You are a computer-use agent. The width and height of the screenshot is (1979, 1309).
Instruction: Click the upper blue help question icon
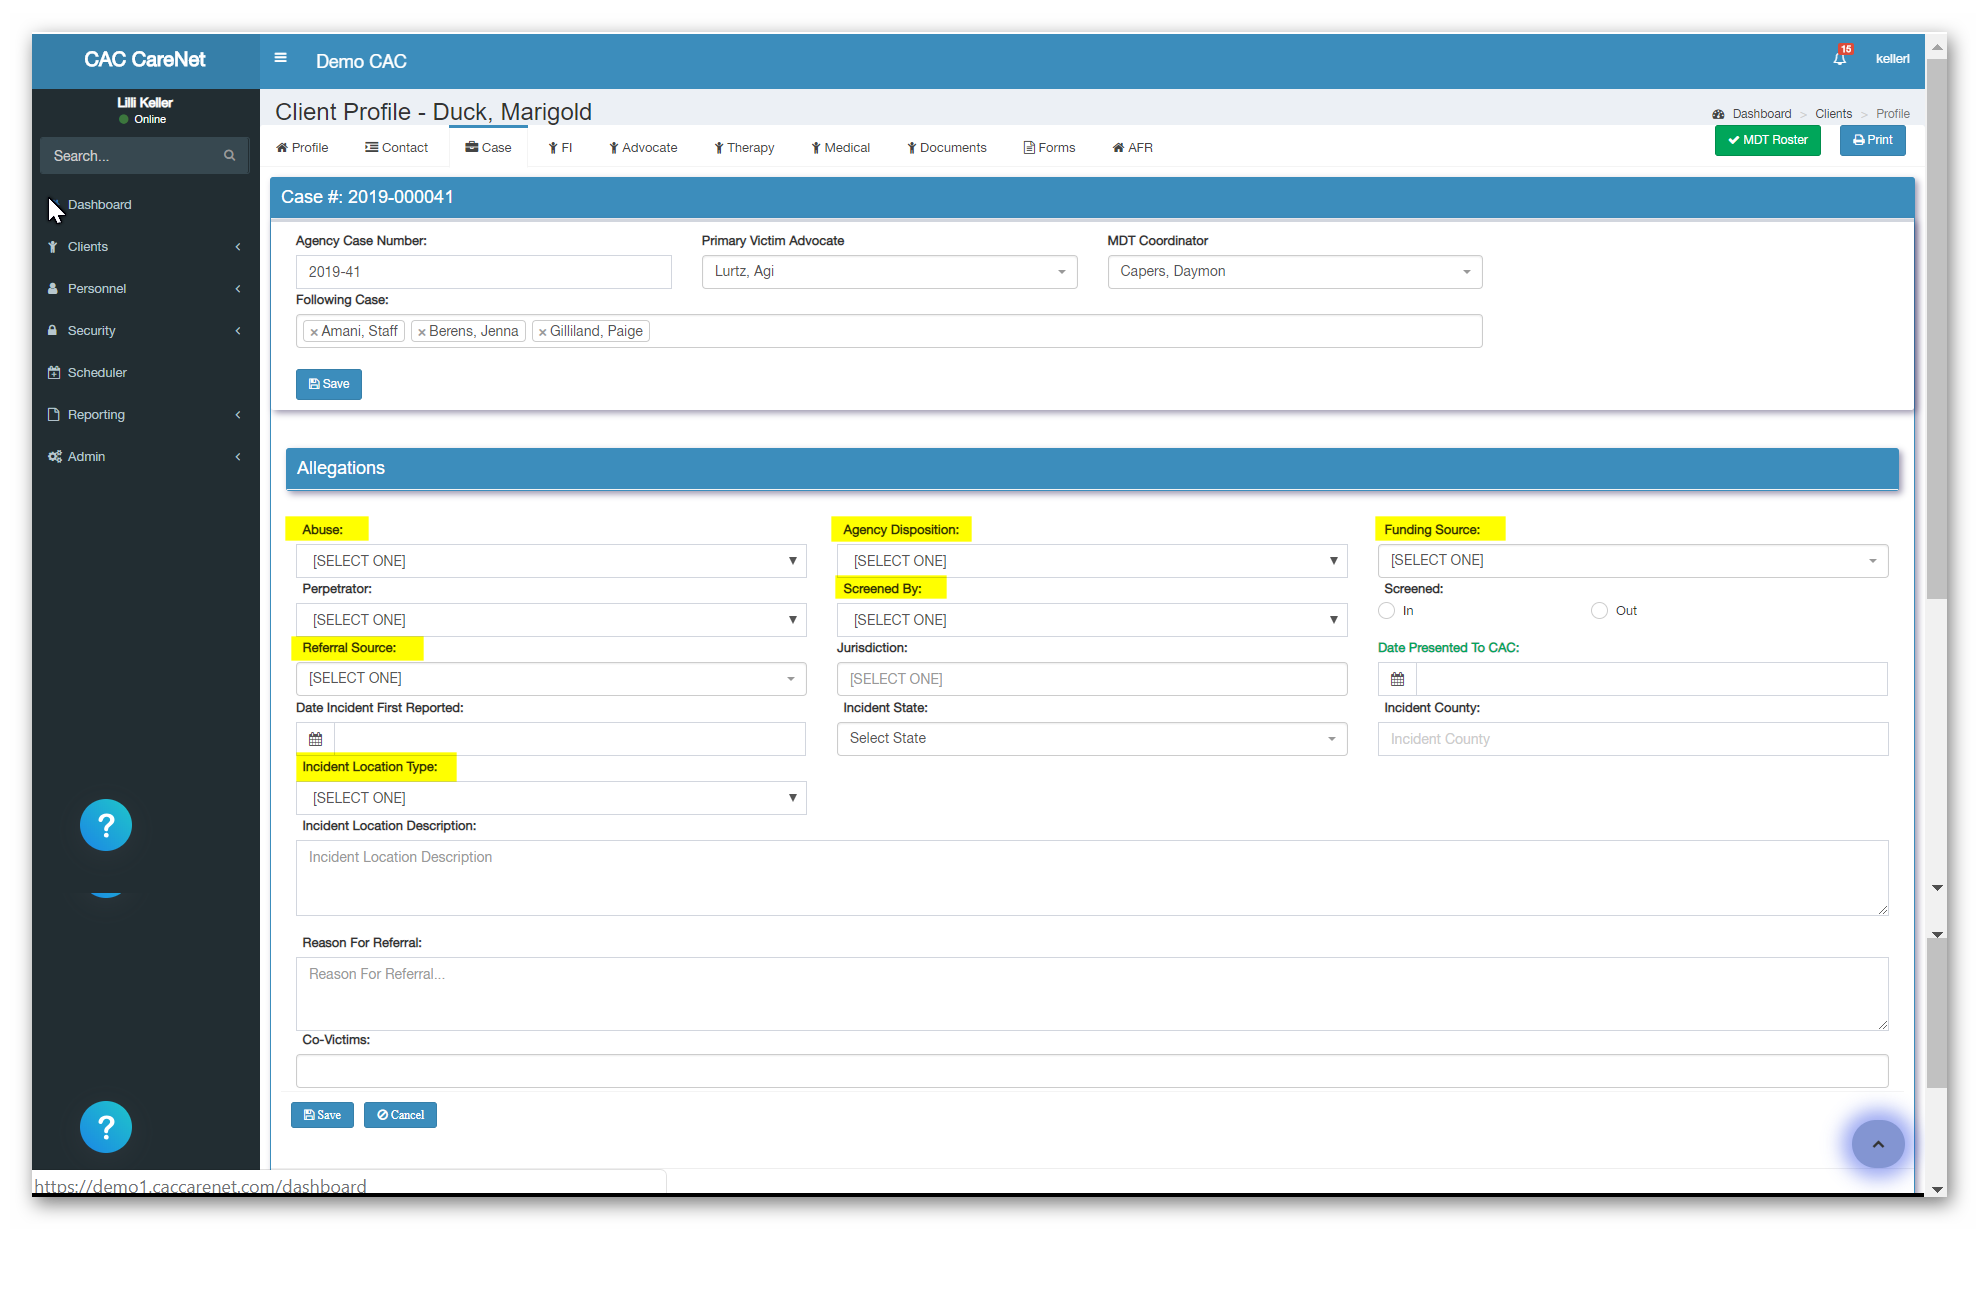pos(106,825)
